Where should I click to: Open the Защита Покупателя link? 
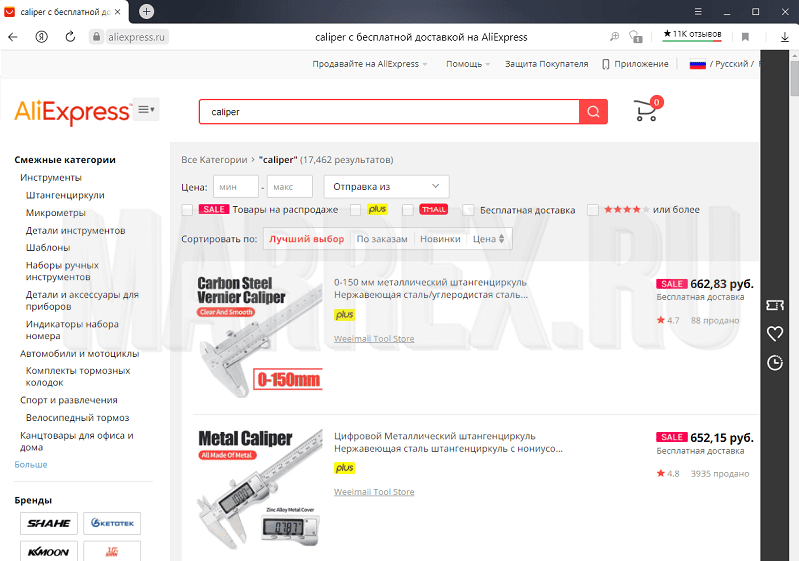click(x=546, y=64)
